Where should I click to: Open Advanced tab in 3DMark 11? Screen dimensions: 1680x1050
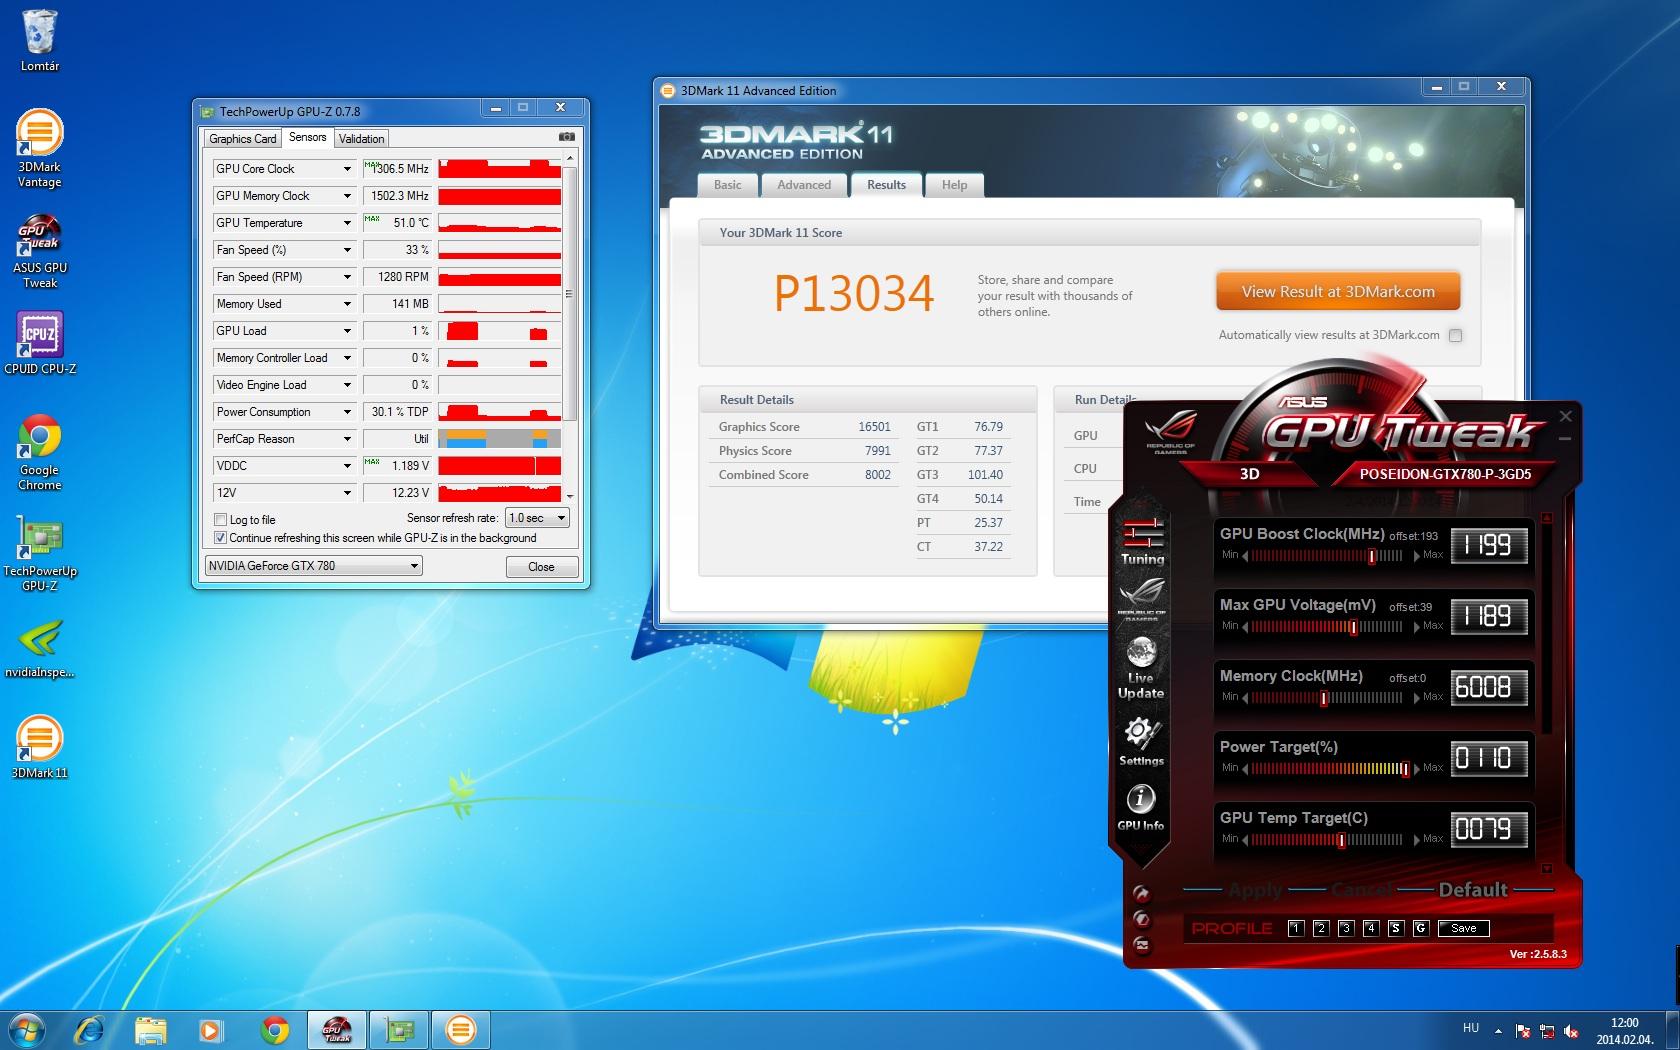[804, 185]
